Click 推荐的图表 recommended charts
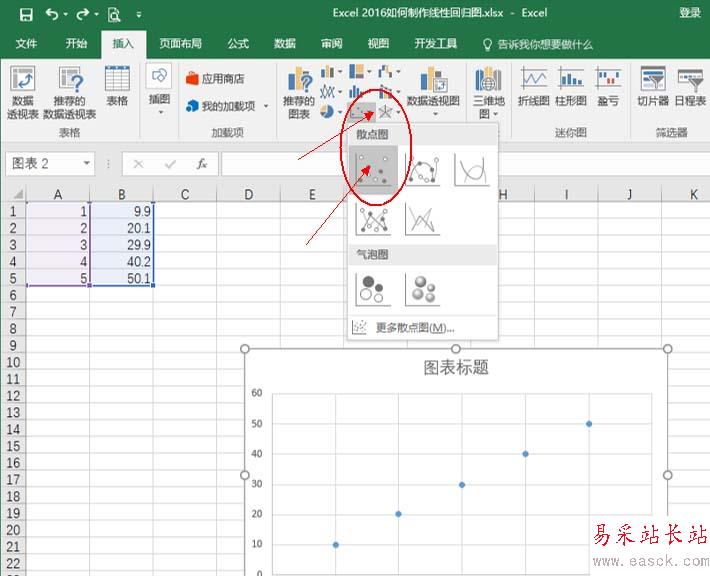 click(x=298, y=93)
